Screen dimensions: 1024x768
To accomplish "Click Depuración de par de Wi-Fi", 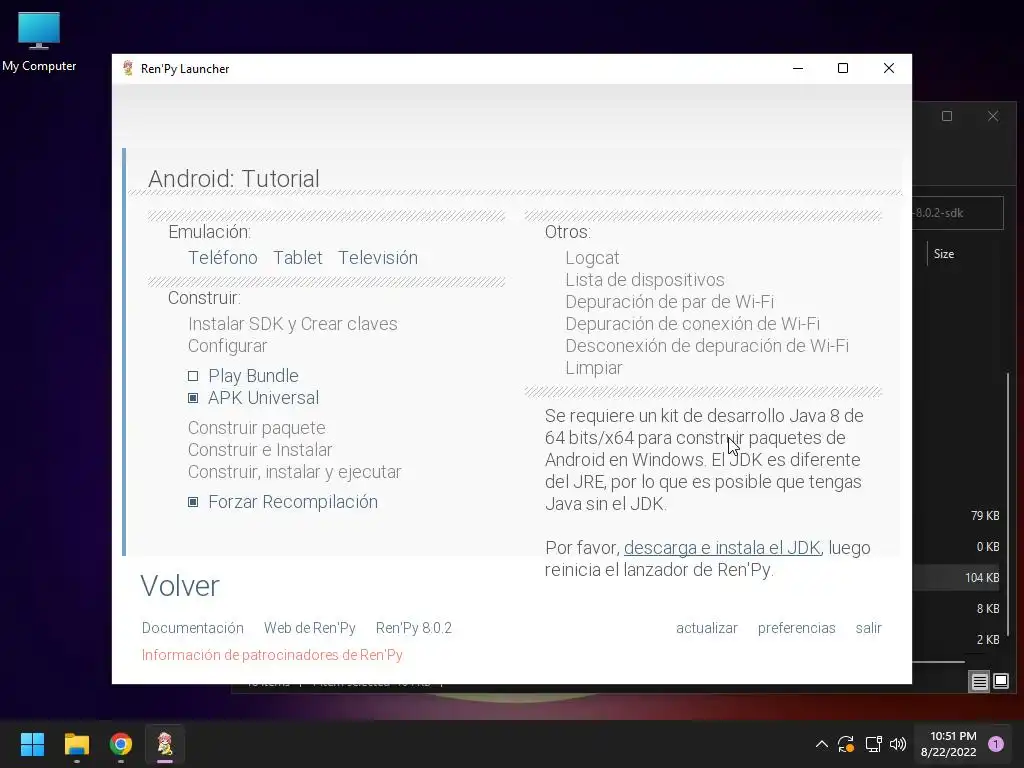I will (669, 302).
